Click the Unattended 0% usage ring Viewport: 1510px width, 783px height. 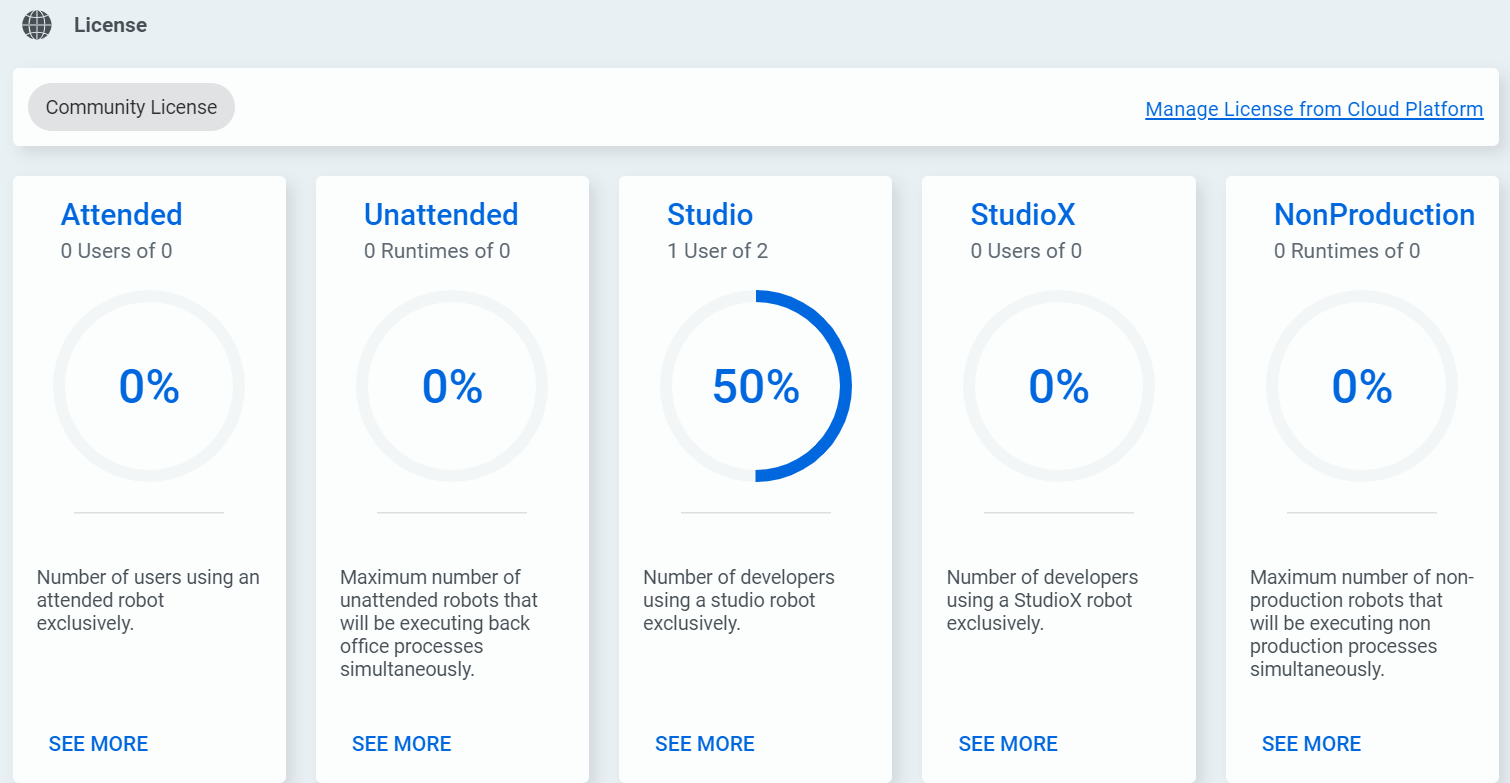(452, 386)
